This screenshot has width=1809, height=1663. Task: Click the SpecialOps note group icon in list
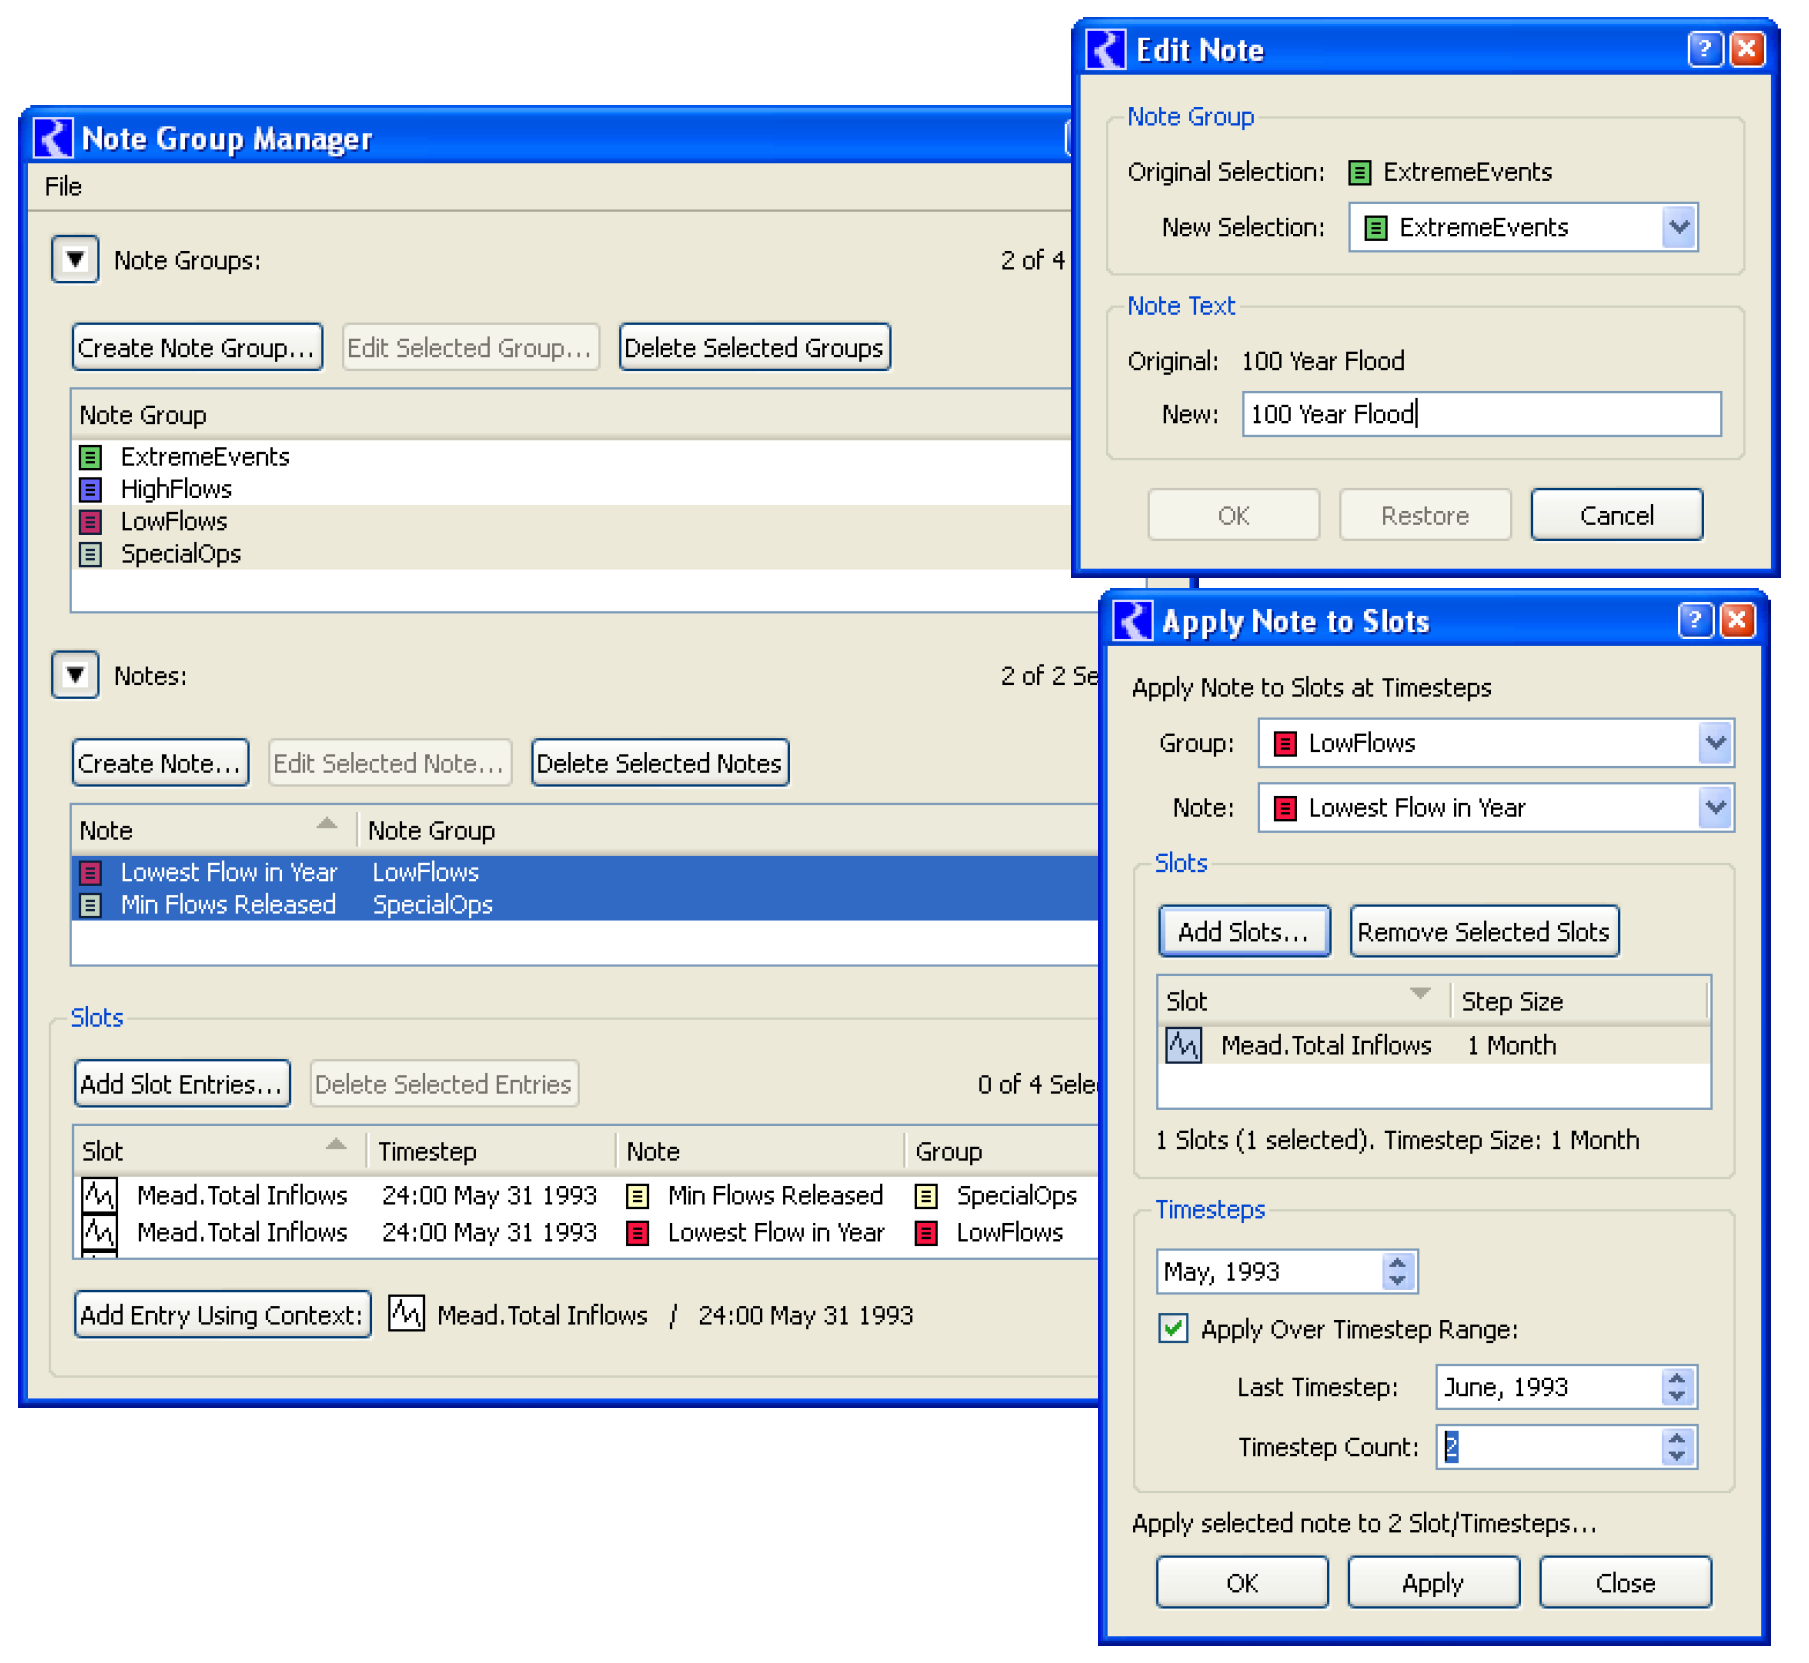[x=91, y=554]
